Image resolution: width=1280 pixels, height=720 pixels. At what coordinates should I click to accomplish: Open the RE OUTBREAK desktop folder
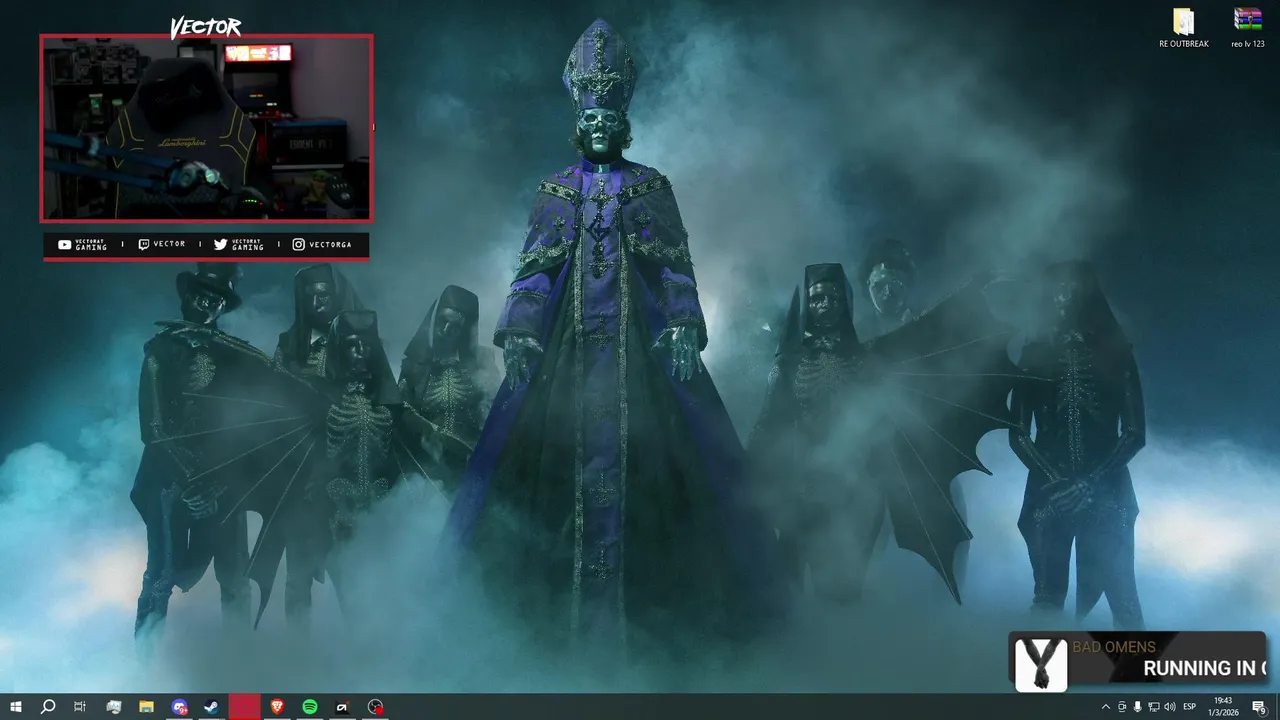tap(1184, 28)
